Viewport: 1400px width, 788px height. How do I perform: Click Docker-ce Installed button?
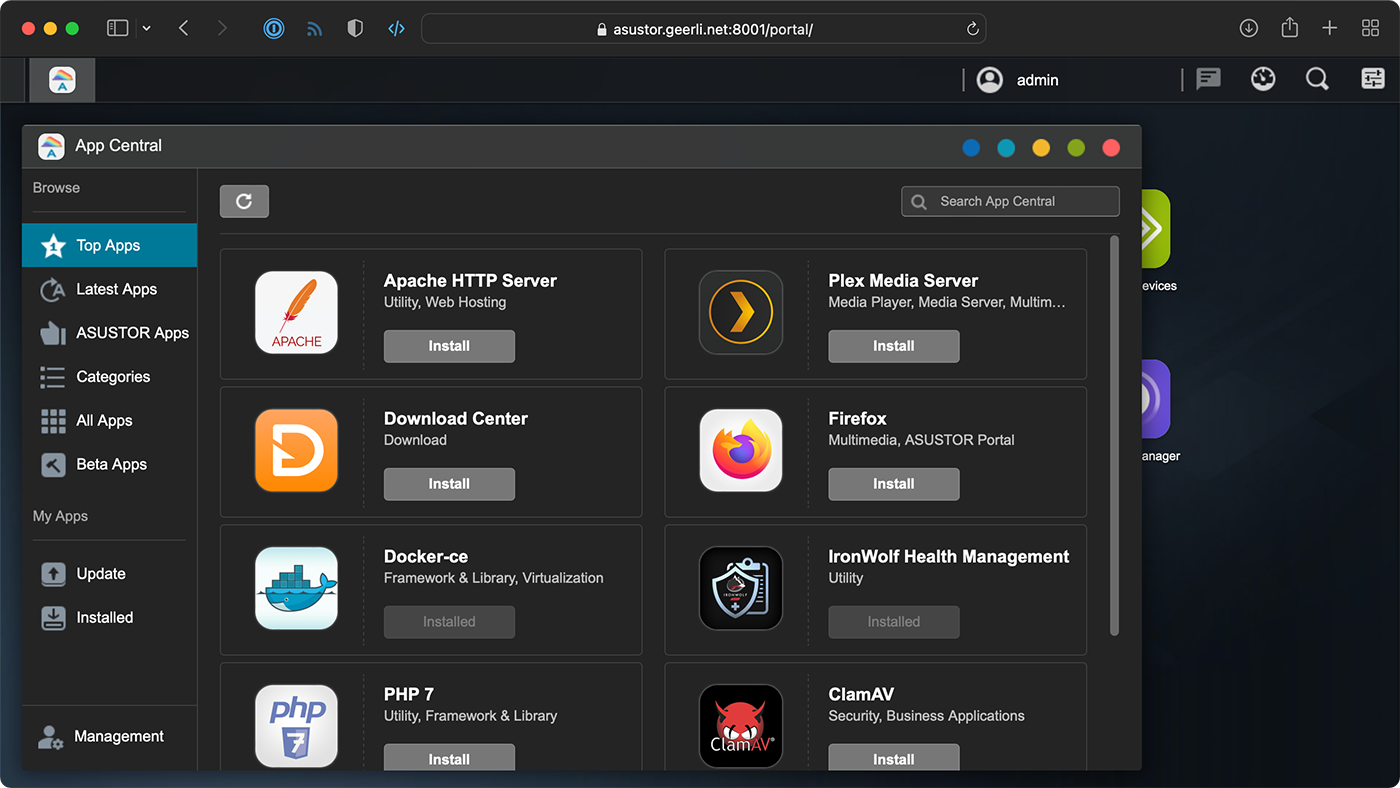tap(449, 622)
